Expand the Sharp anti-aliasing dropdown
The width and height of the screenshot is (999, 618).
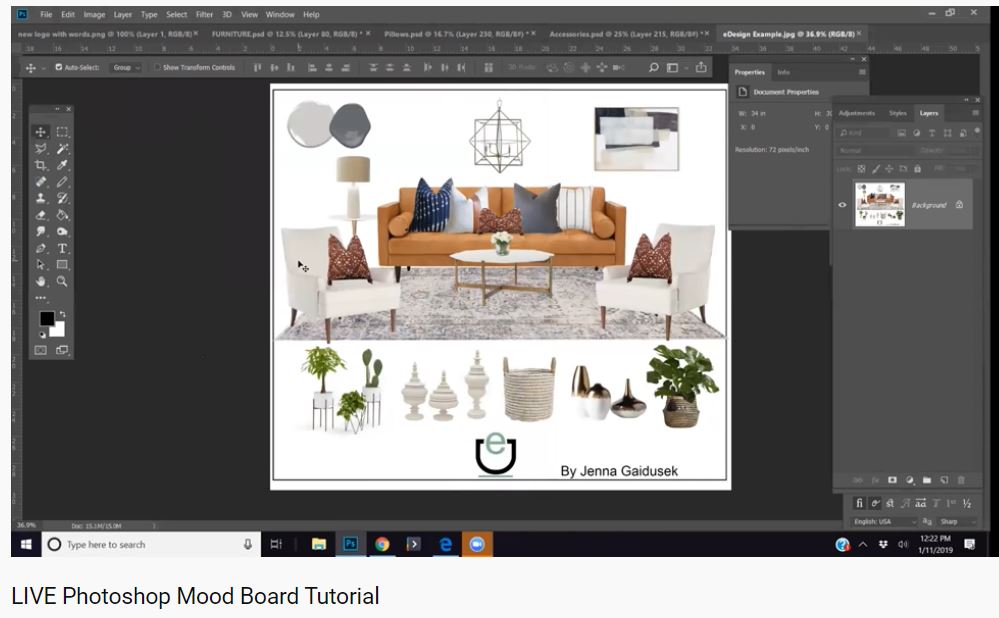tap(955, 522)
